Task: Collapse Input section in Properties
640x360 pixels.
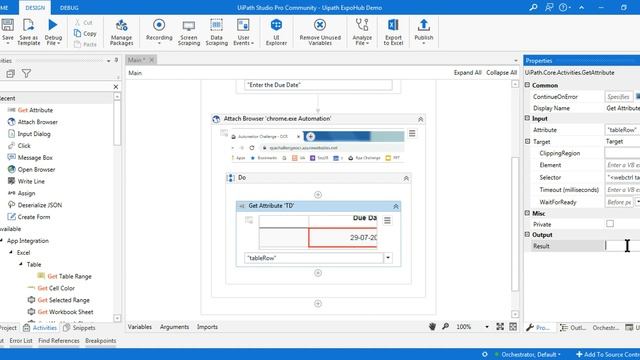Action: pos(527,118)
